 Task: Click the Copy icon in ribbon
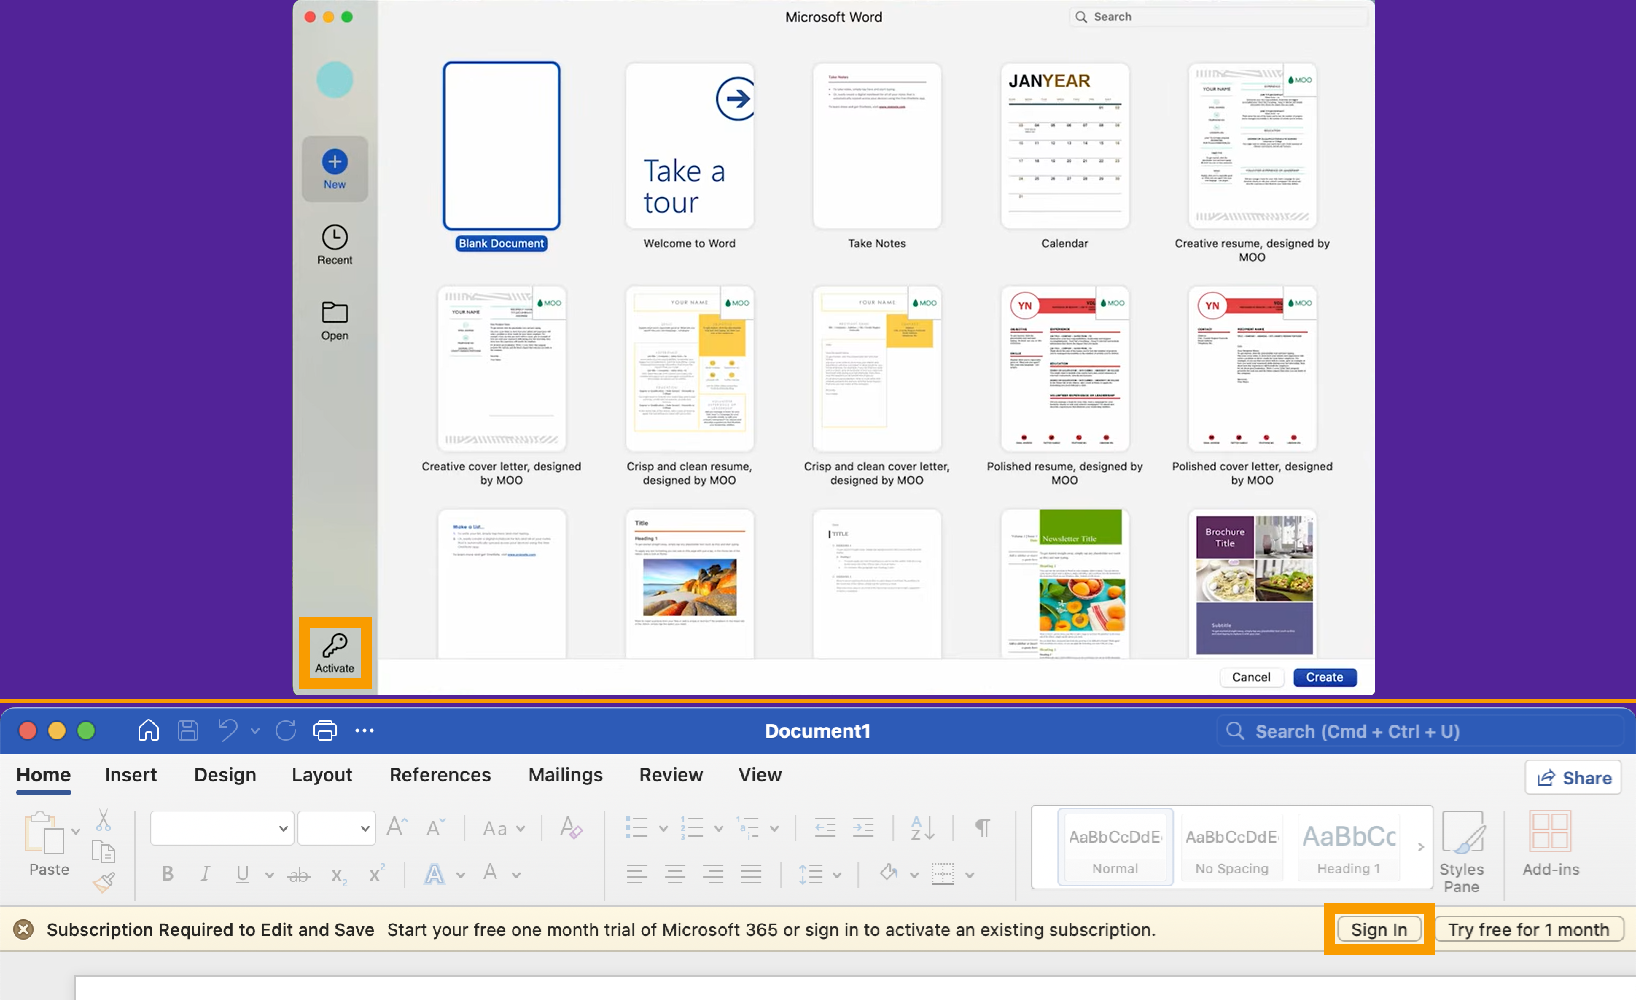[103, 851]
